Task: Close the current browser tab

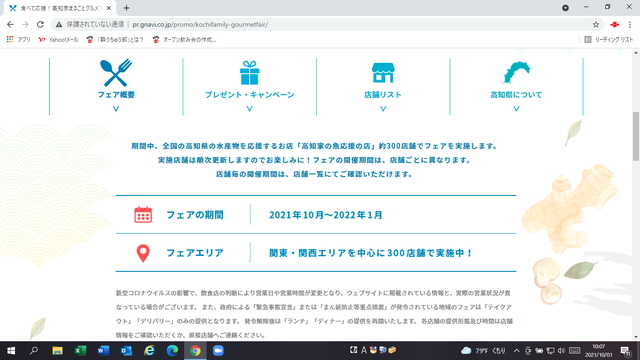Action: point(109,8)
